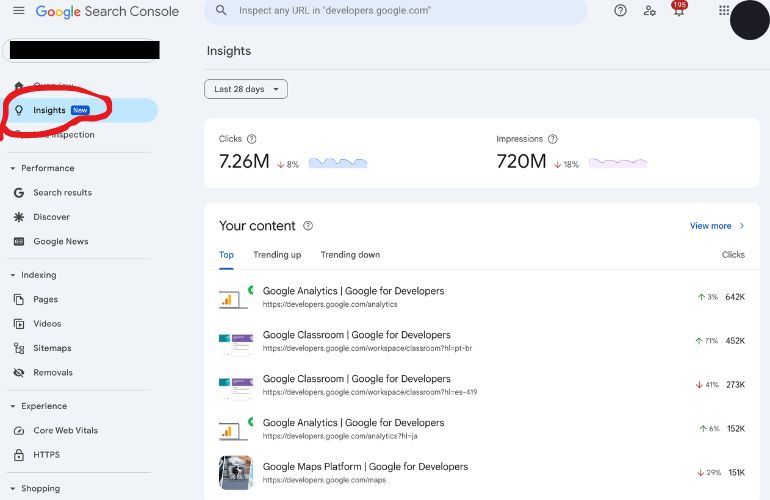The width and height of the screenshot is (770, 500).
Task: Click the Overview home icon
Action: [x=19, y=85]
